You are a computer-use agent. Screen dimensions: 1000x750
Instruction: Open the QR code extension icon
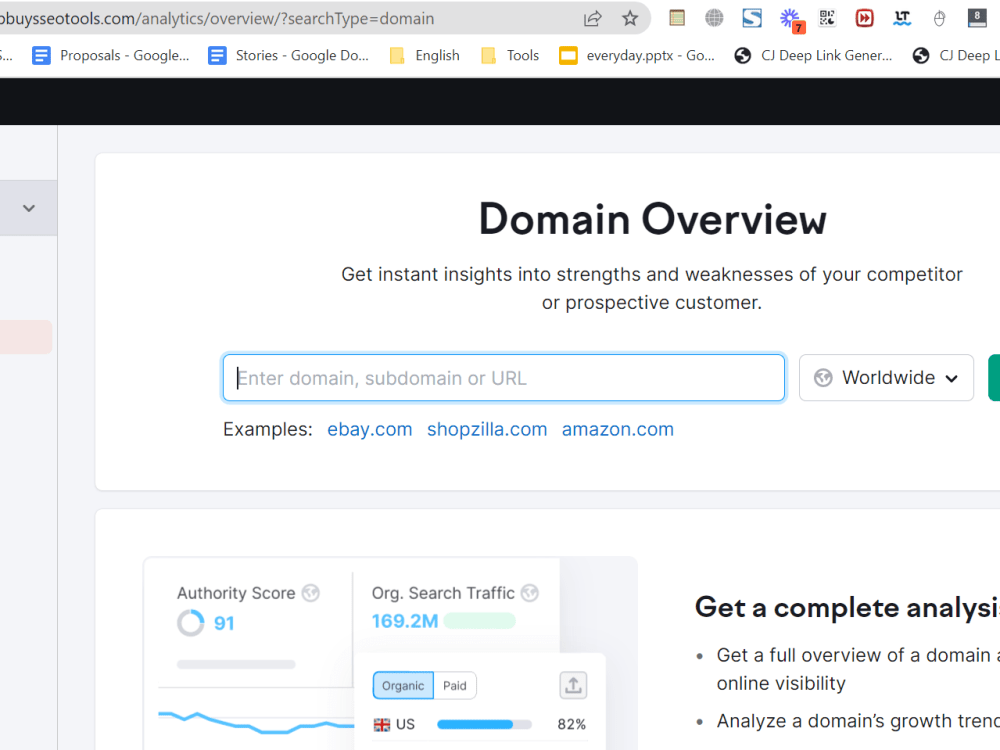[827, 18]
